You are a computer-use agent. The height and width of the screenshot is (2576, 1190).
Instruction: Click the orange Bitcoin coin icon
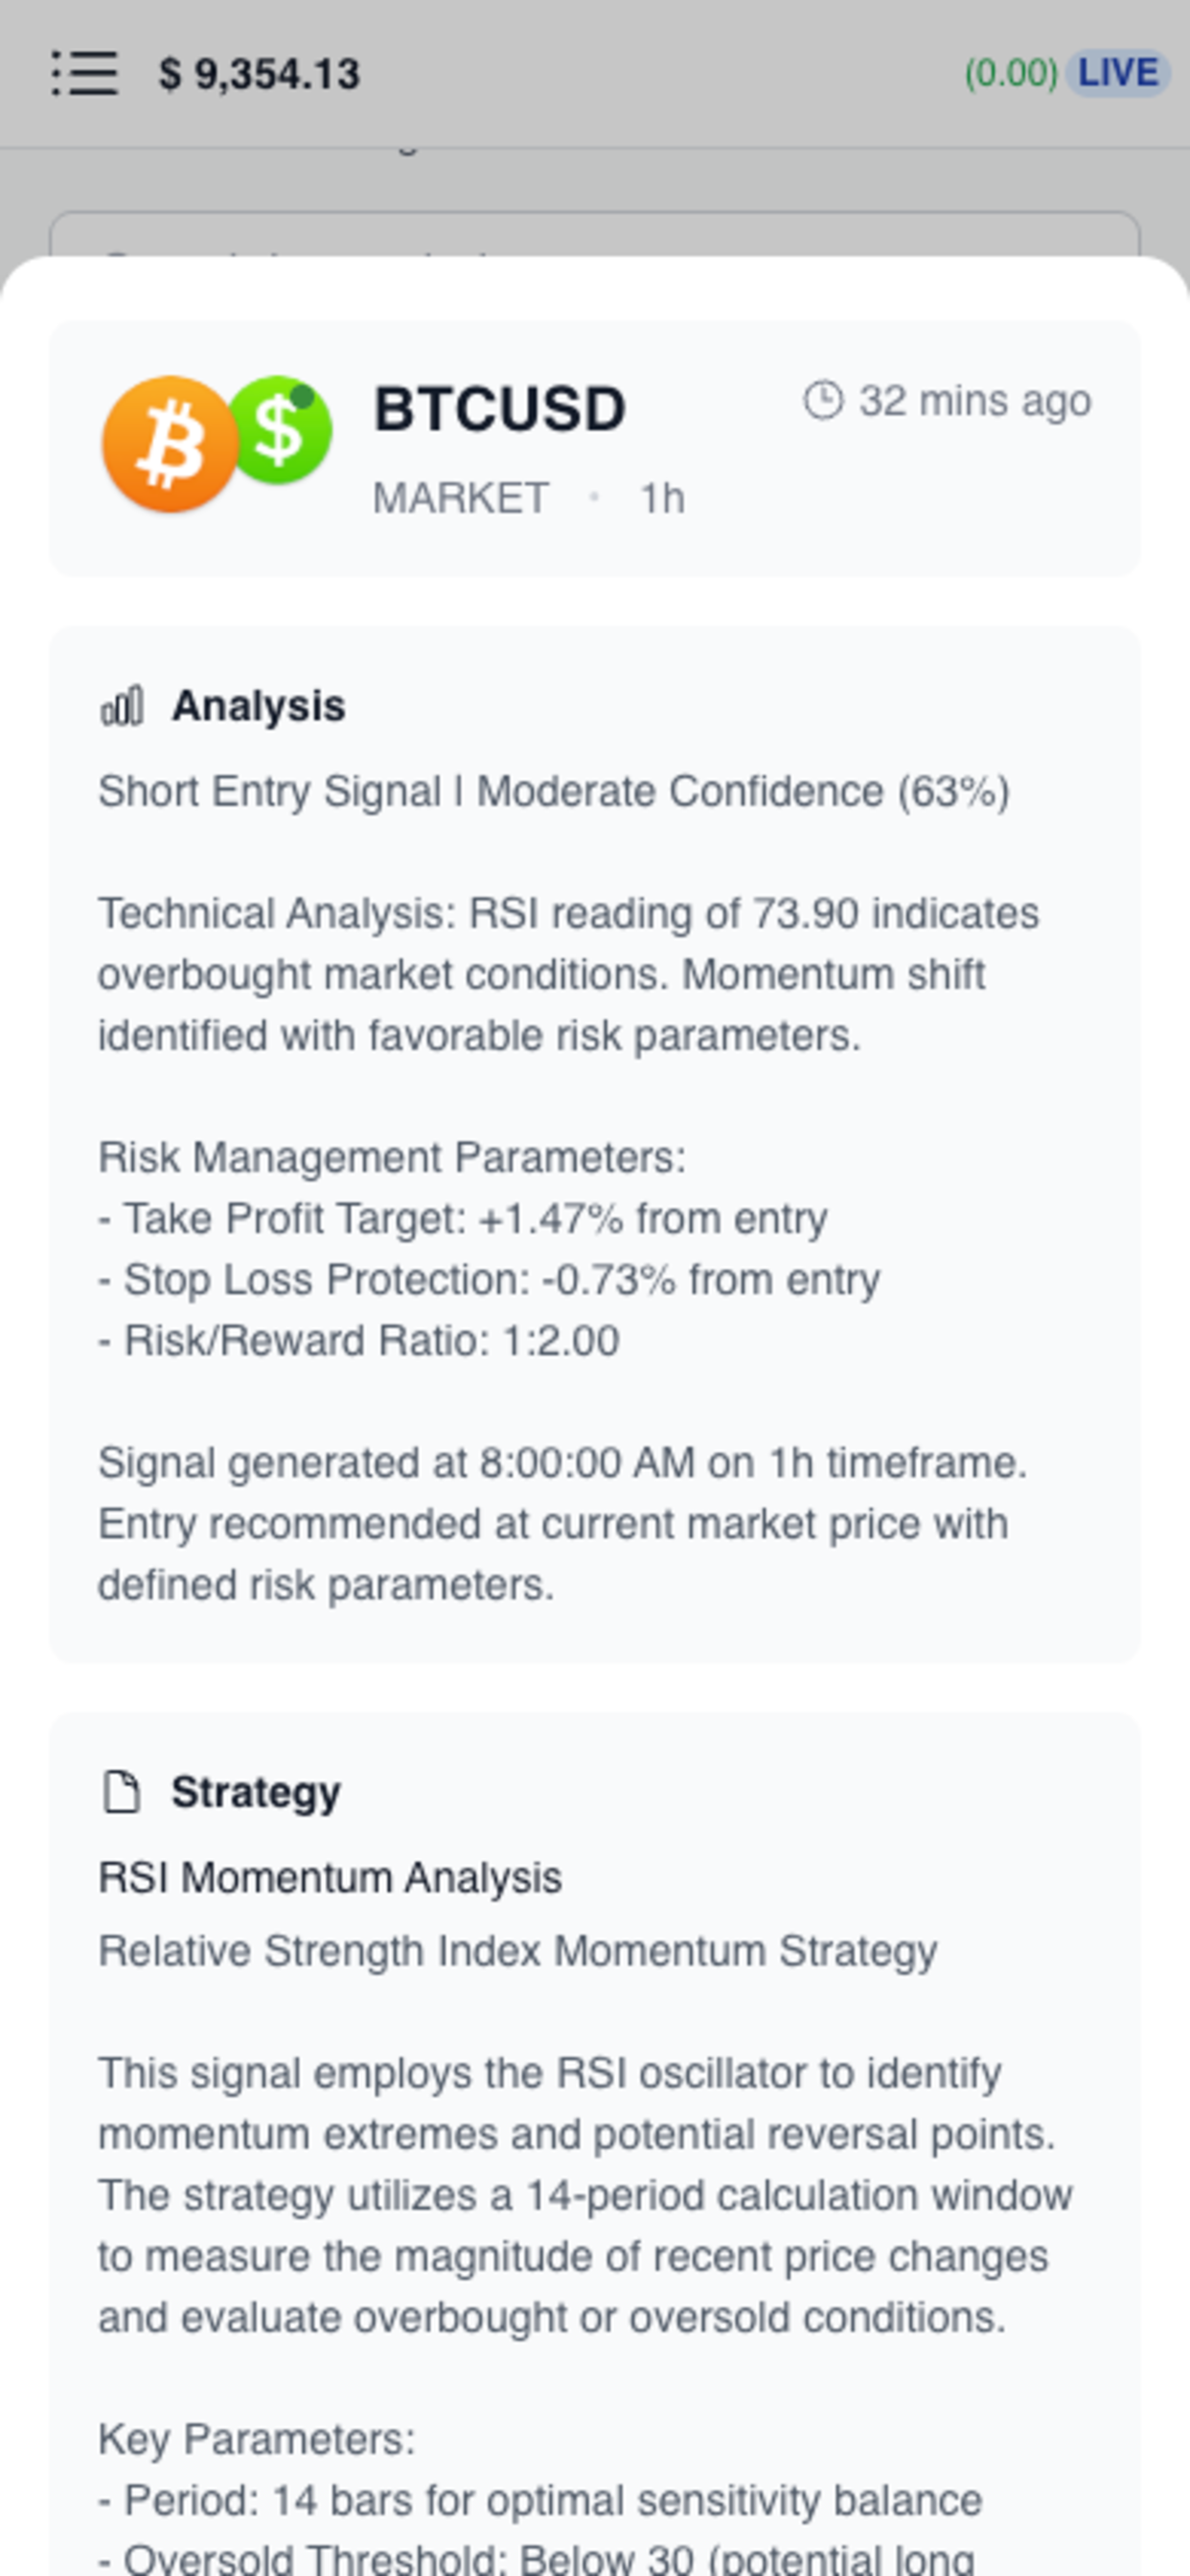tap(170, 444)
